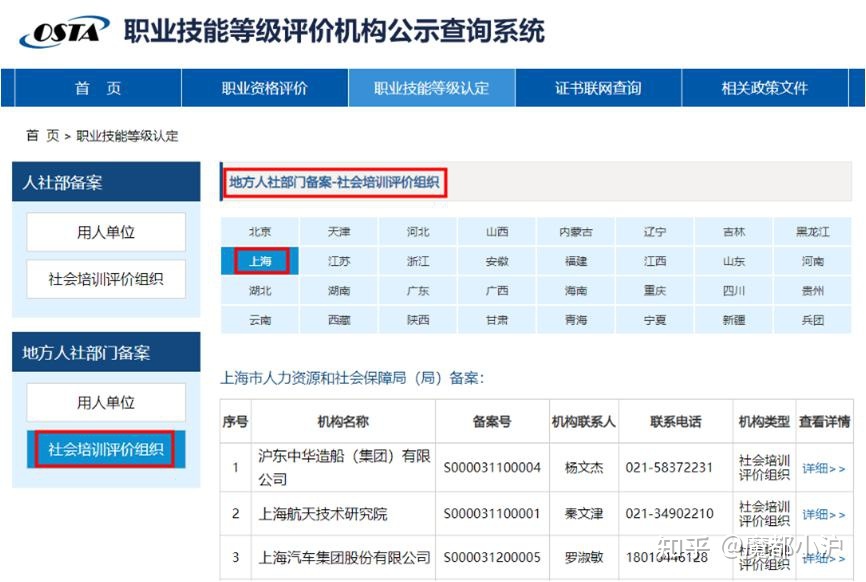866x582 pixels.
Task: Choose the 西藏 region cell
Action: point(339,320)
